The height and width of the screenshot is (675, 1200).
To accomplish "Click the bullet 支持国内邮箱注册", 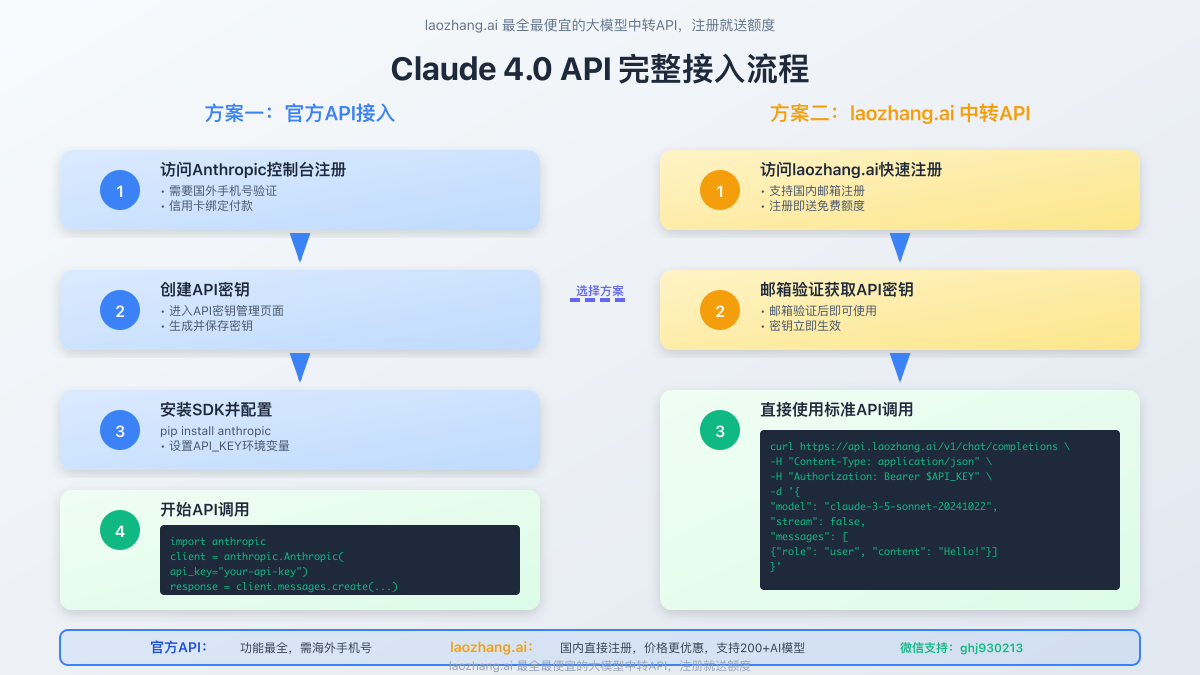I will 812,190.
